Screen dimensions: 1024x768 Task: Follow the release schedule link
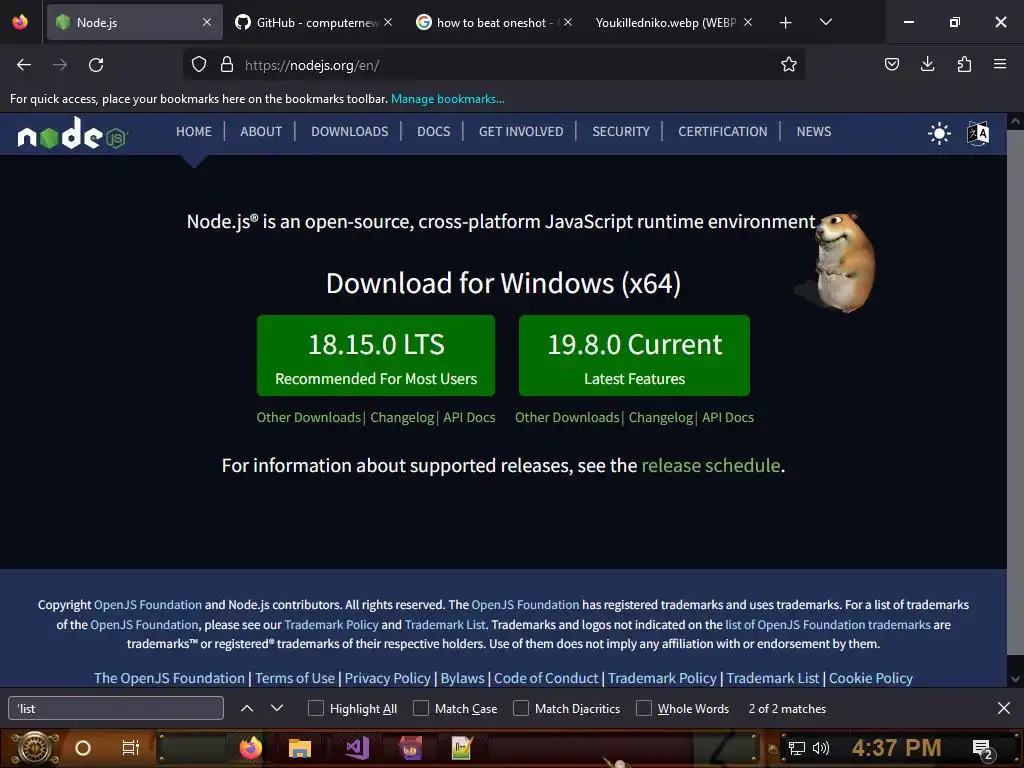click(x=711, y=466)
